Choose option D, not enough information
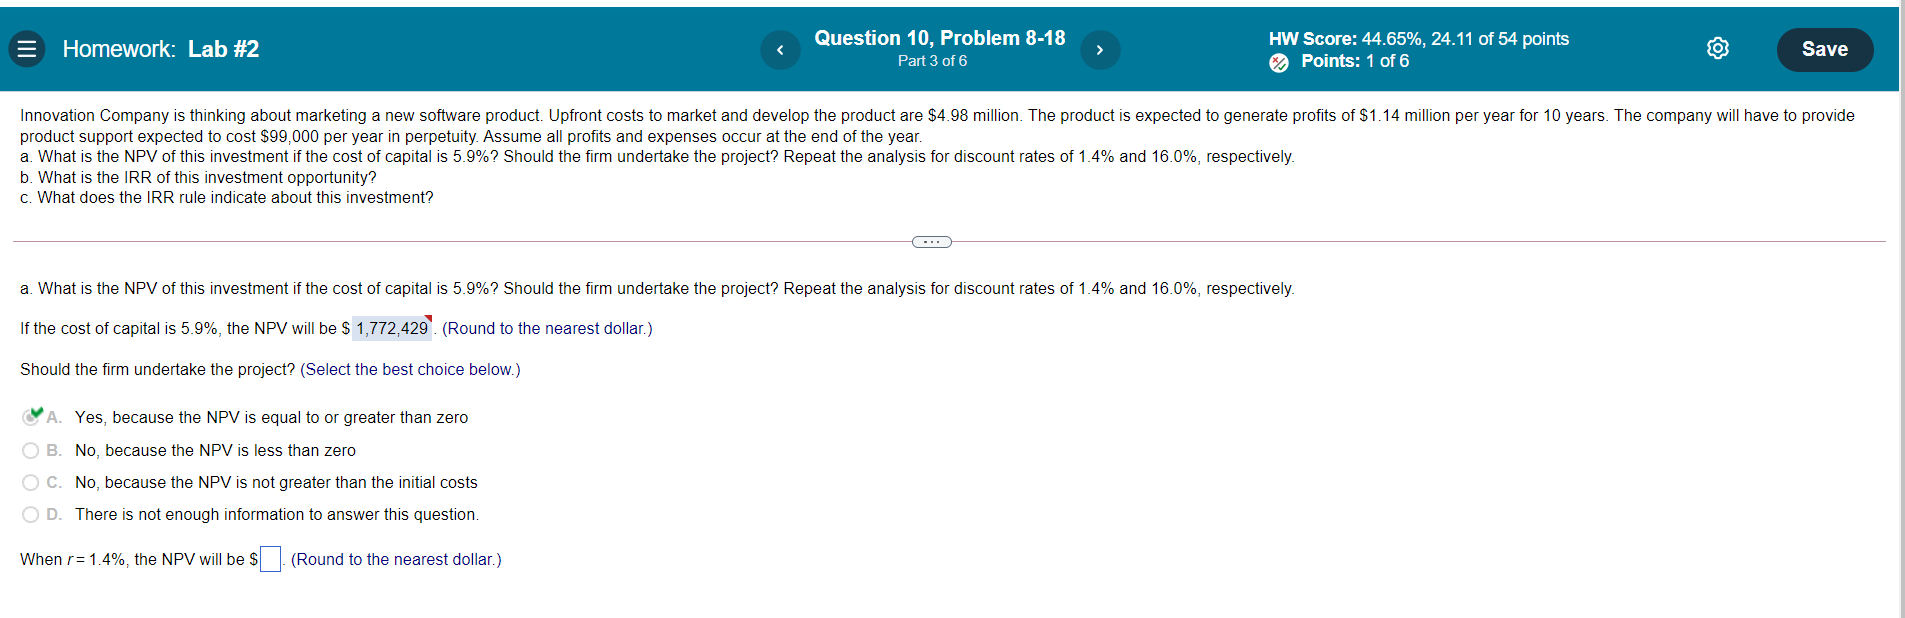Viewport: 1905px width, 618px height. pyautogui.click(x=31, y=514)
